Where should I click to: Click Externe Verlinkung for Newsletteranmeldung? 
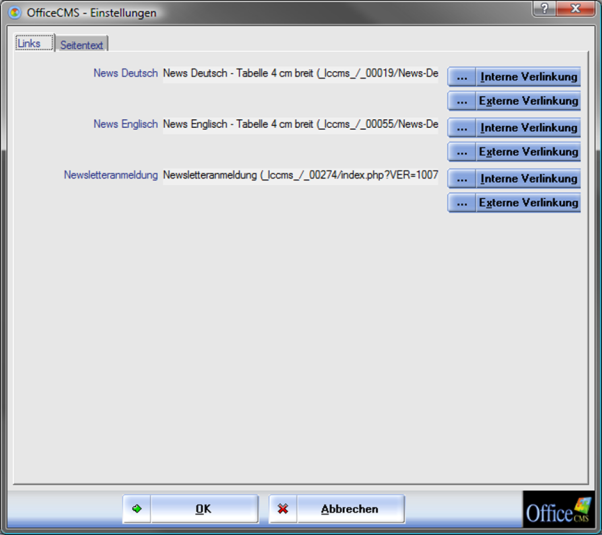pyautogui.click(x=528, y=202)
